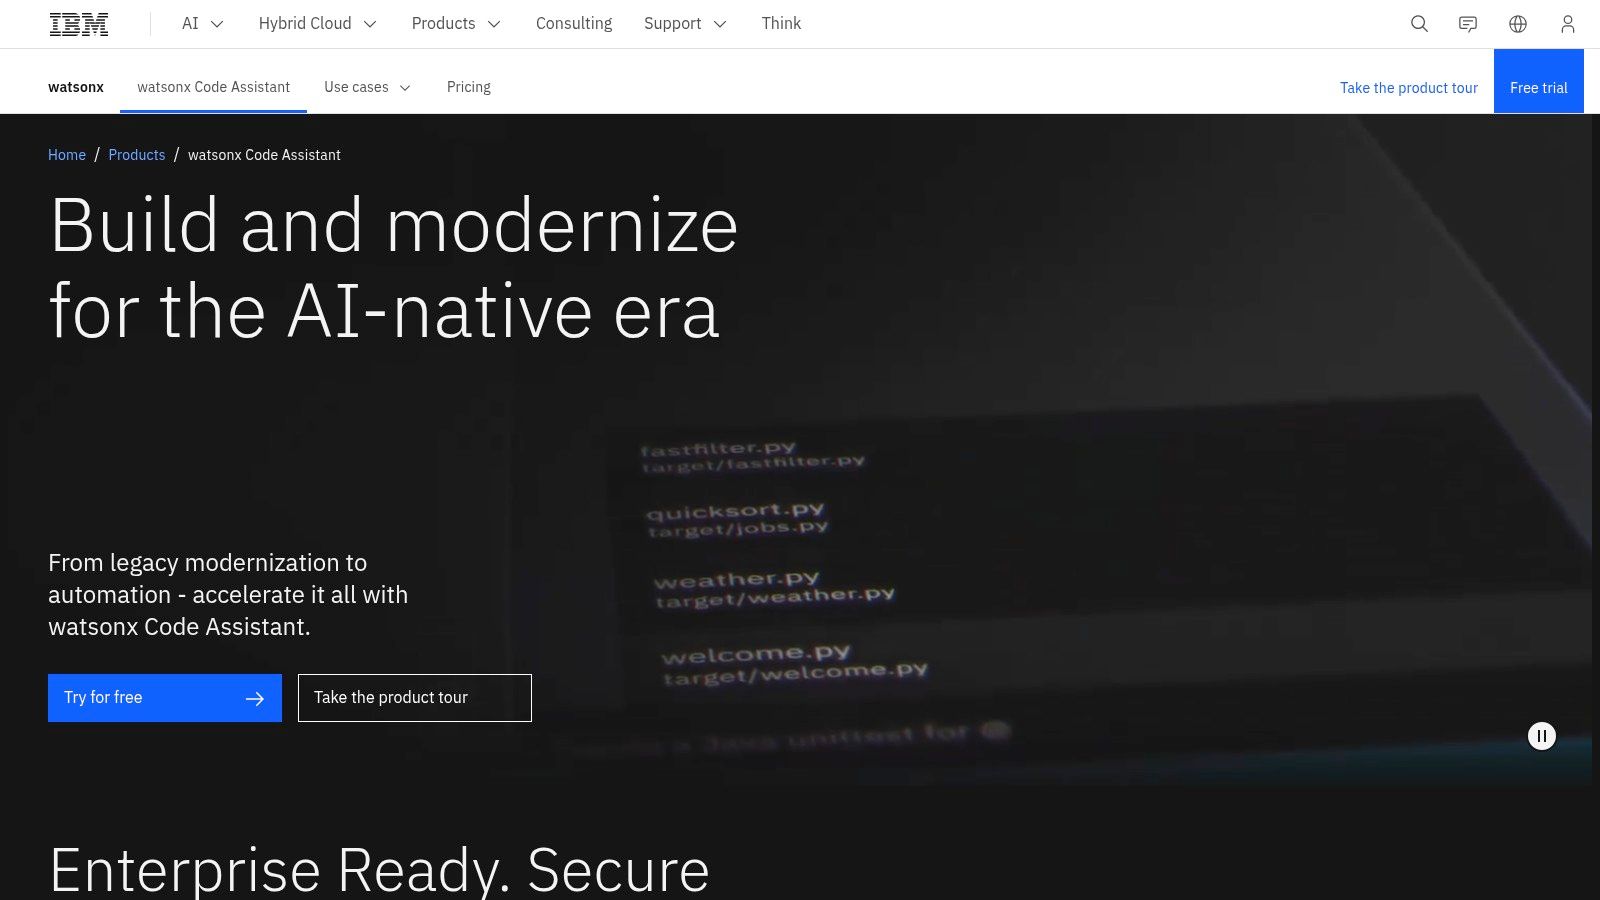
Task: Click the 'Build and modernize' headline
Action: (x=394, y=268)
